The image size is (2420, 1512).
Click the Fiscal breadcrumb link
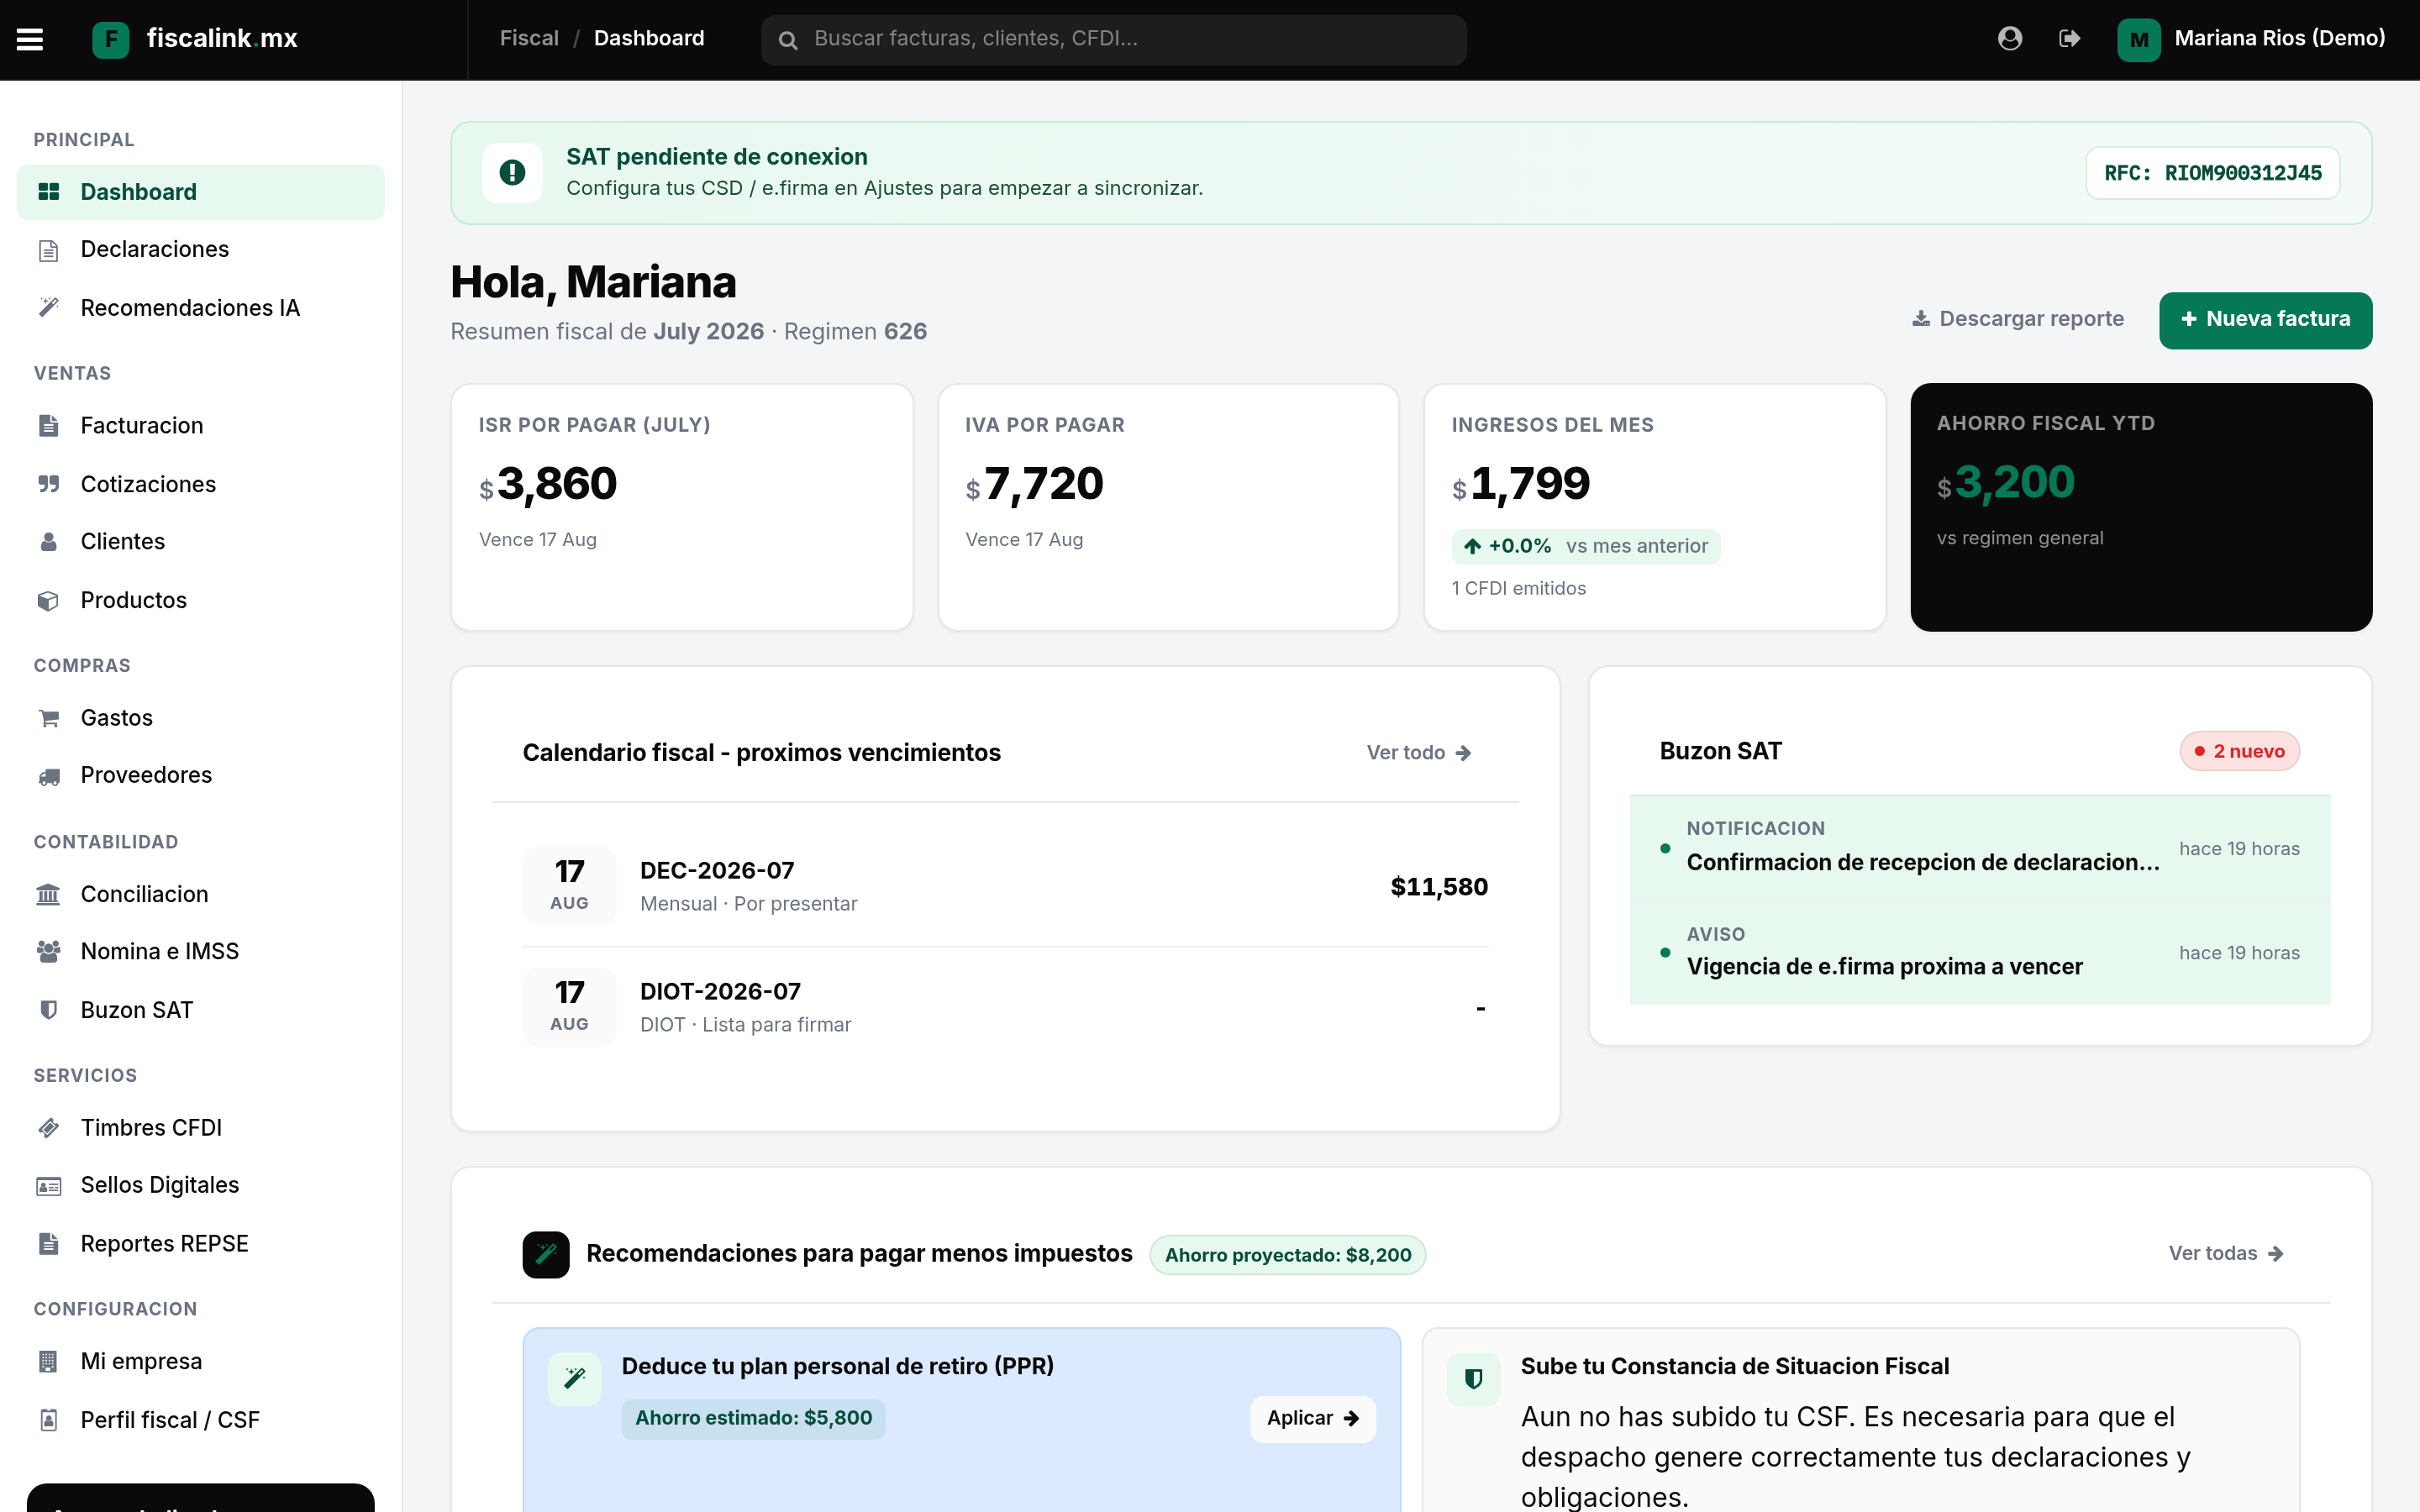(529, 39)
